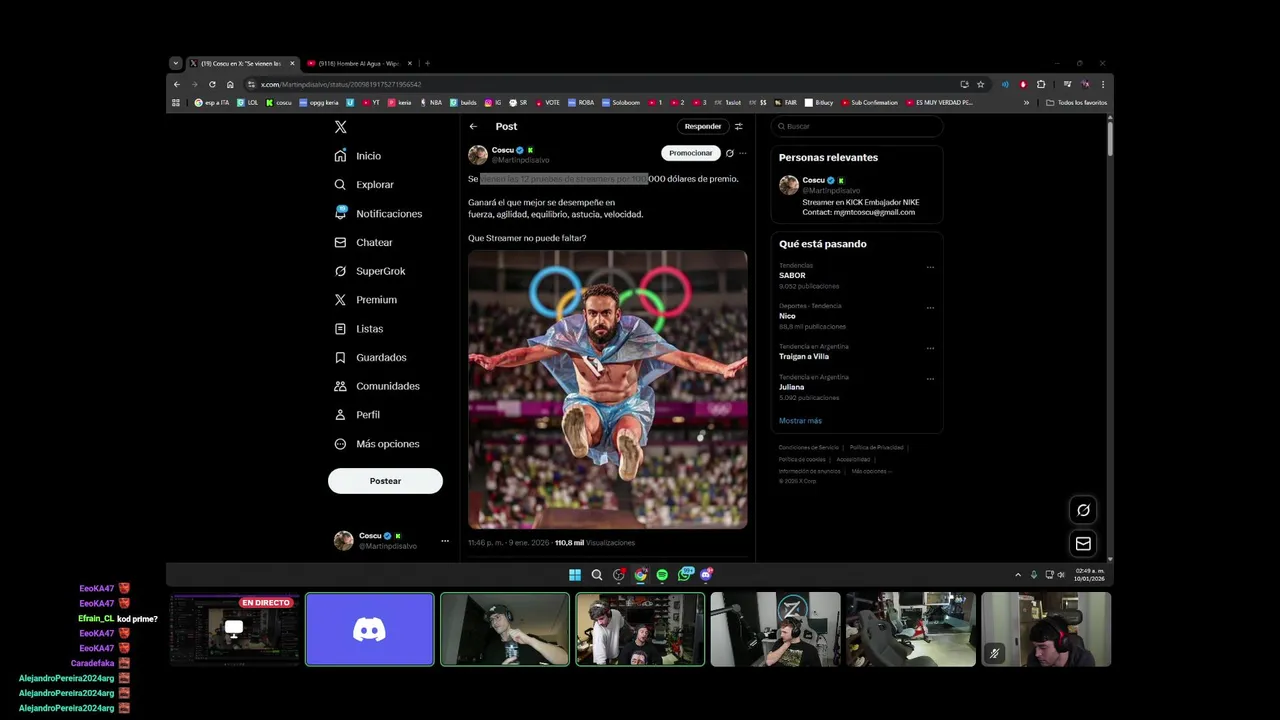This screenshot has height=720, width=1280.
Task: Switch to the Coscu en X browser tab
Action: 243,63
